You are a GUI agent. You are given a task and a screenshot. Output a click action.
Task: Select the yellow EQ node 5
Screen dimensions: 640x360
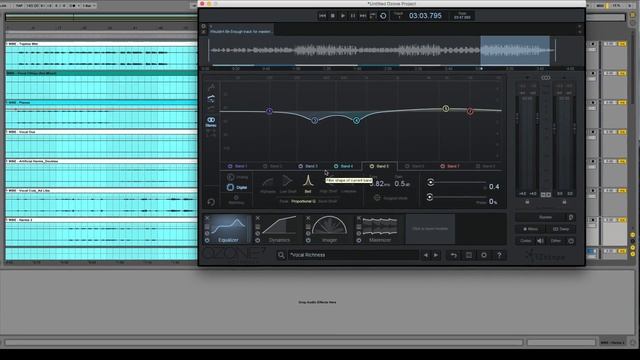pos(446,109)
